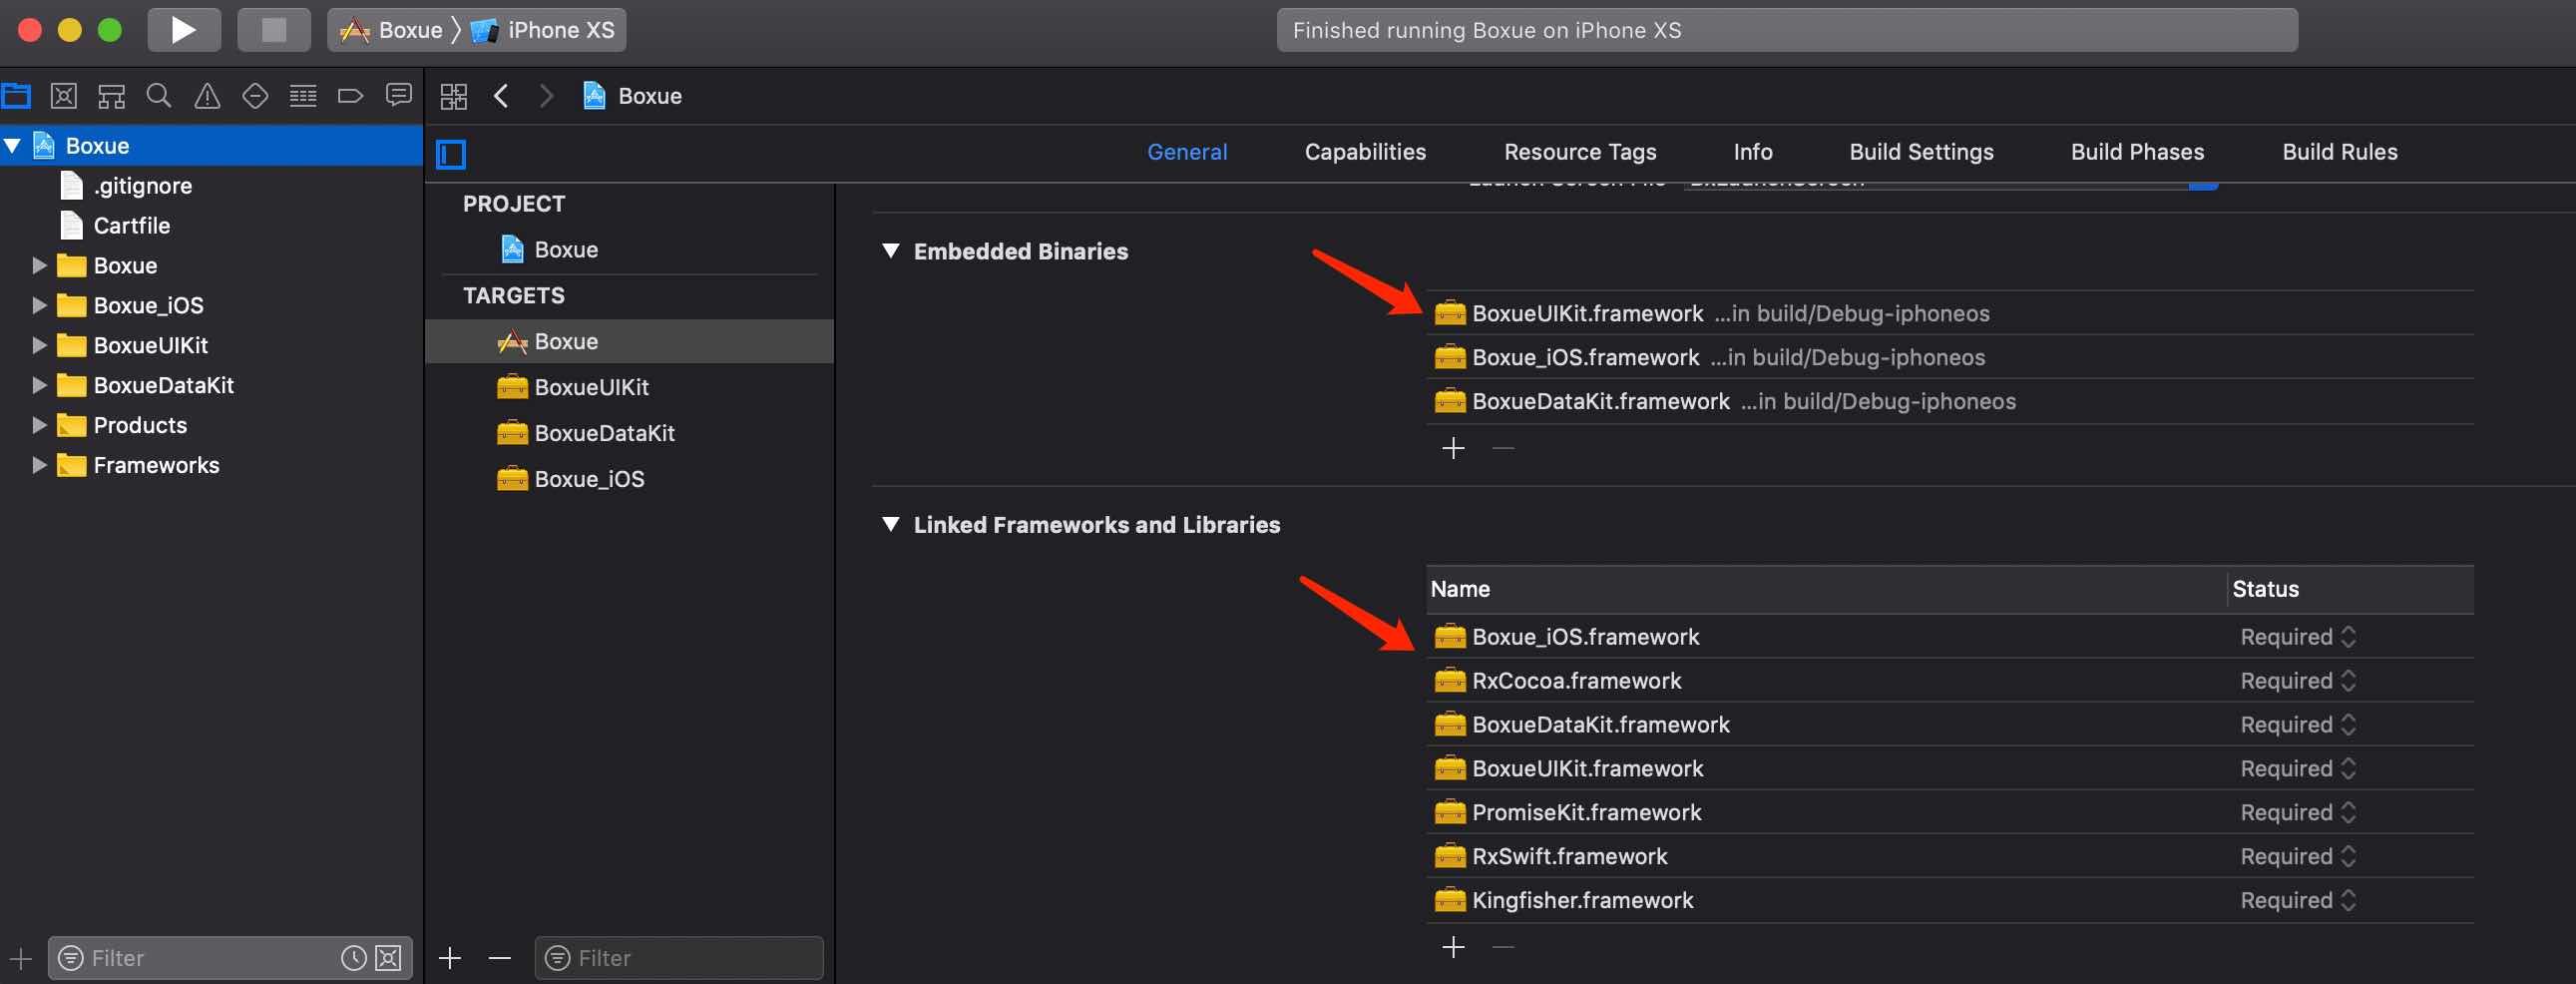Select Boxue scheme in toolbar

(x=392, y=30)
